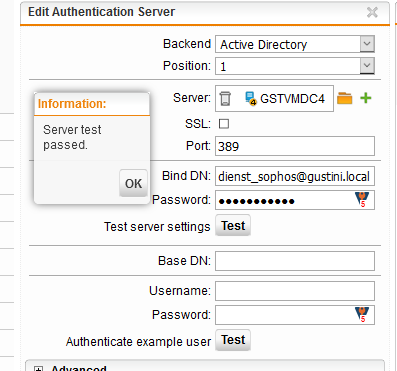Click the trash icon beside GSTVMDC4 server
397x371 pixels.
[225, 98]
